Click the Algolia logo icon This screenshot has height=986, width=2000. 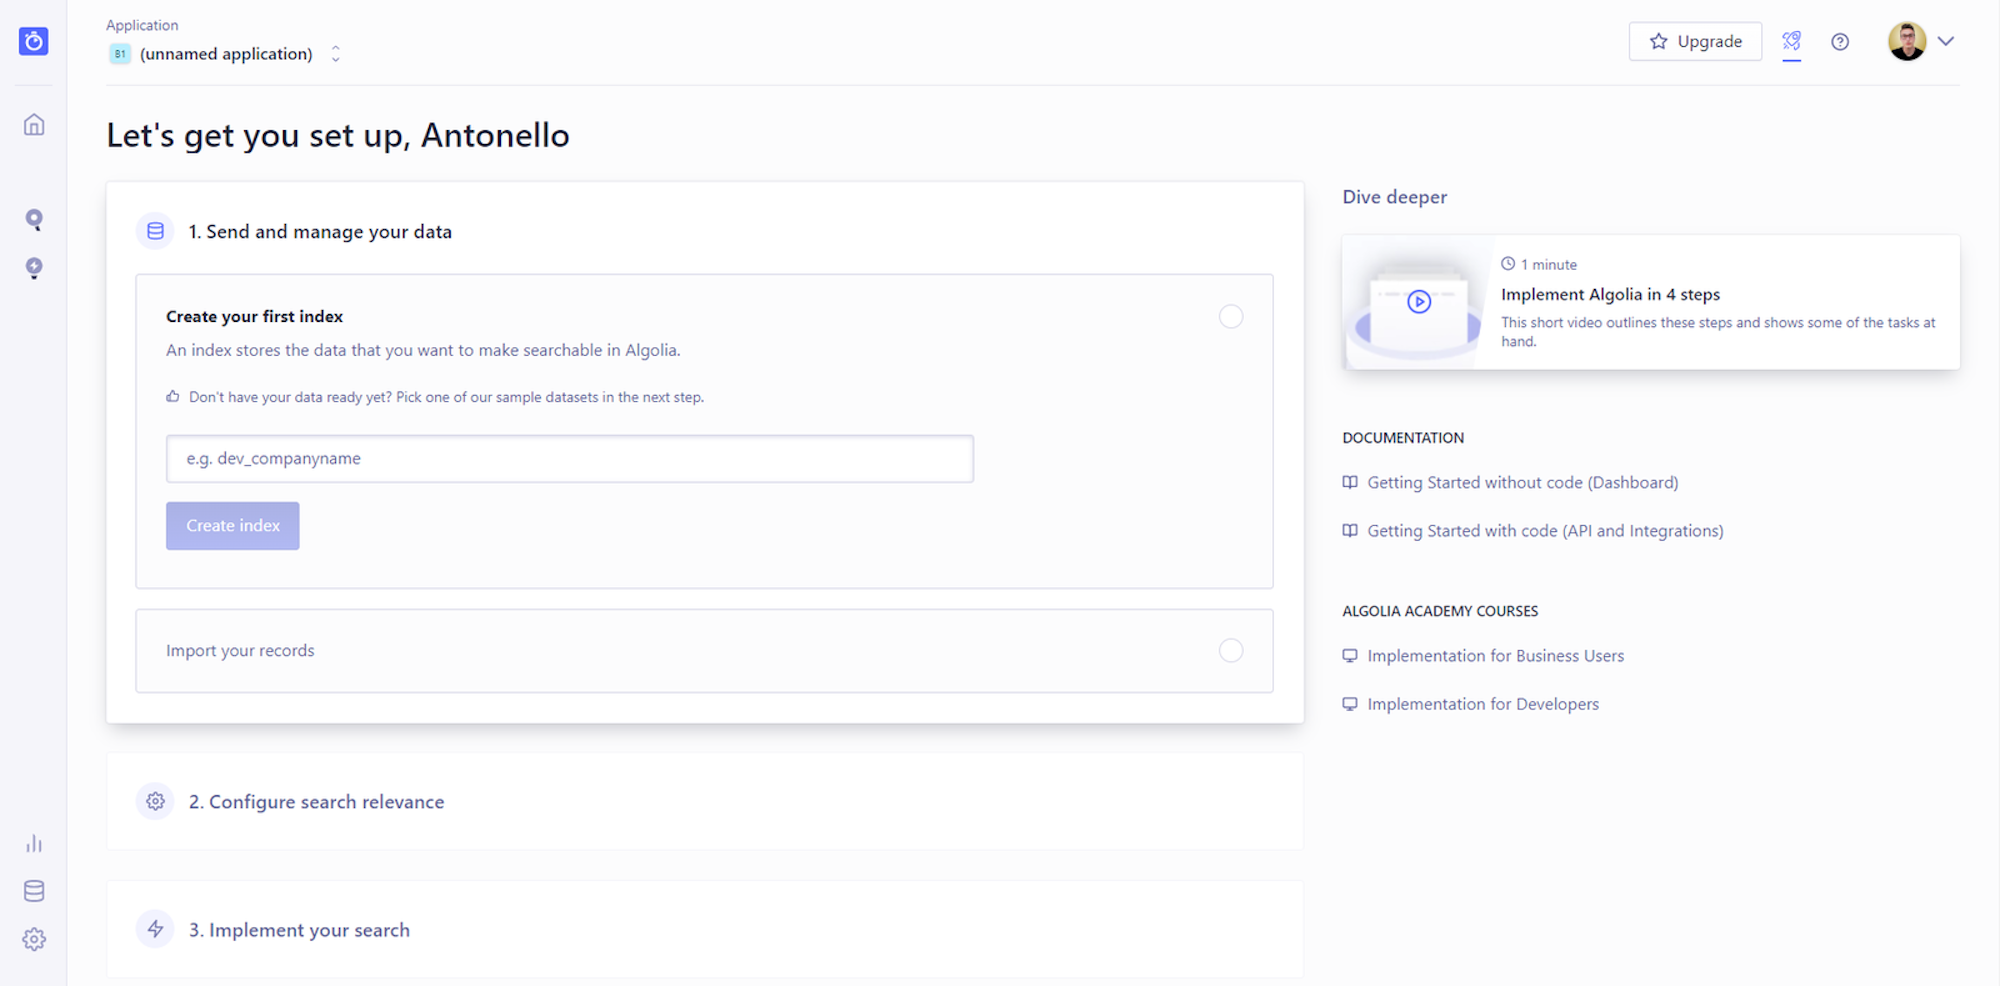tap(34, 41)
